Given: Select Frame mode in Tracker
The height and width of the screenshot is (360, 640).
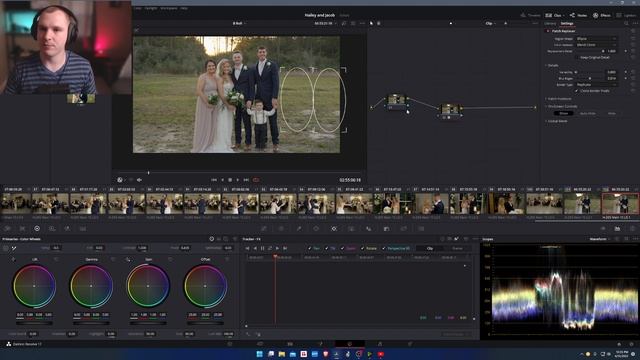Looking at the screenshot, I should click(457, 248).
